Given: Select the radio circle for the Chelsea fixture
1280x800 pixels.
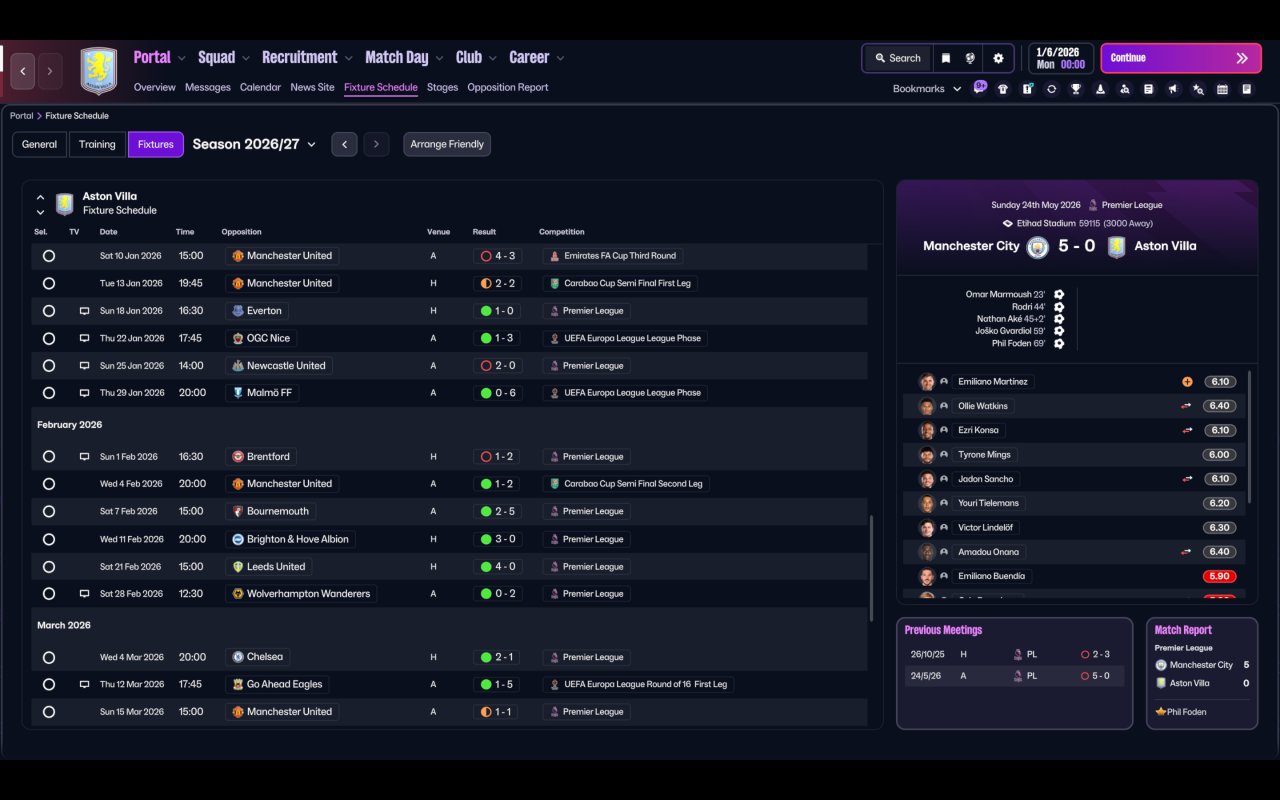Looking at the screenshot, I should [x=49, y=657].
